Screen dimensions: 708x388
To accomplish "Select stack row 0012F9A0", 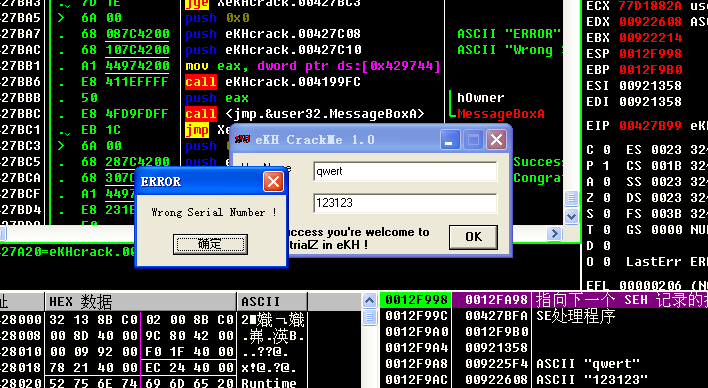I will tap(544, 332).
